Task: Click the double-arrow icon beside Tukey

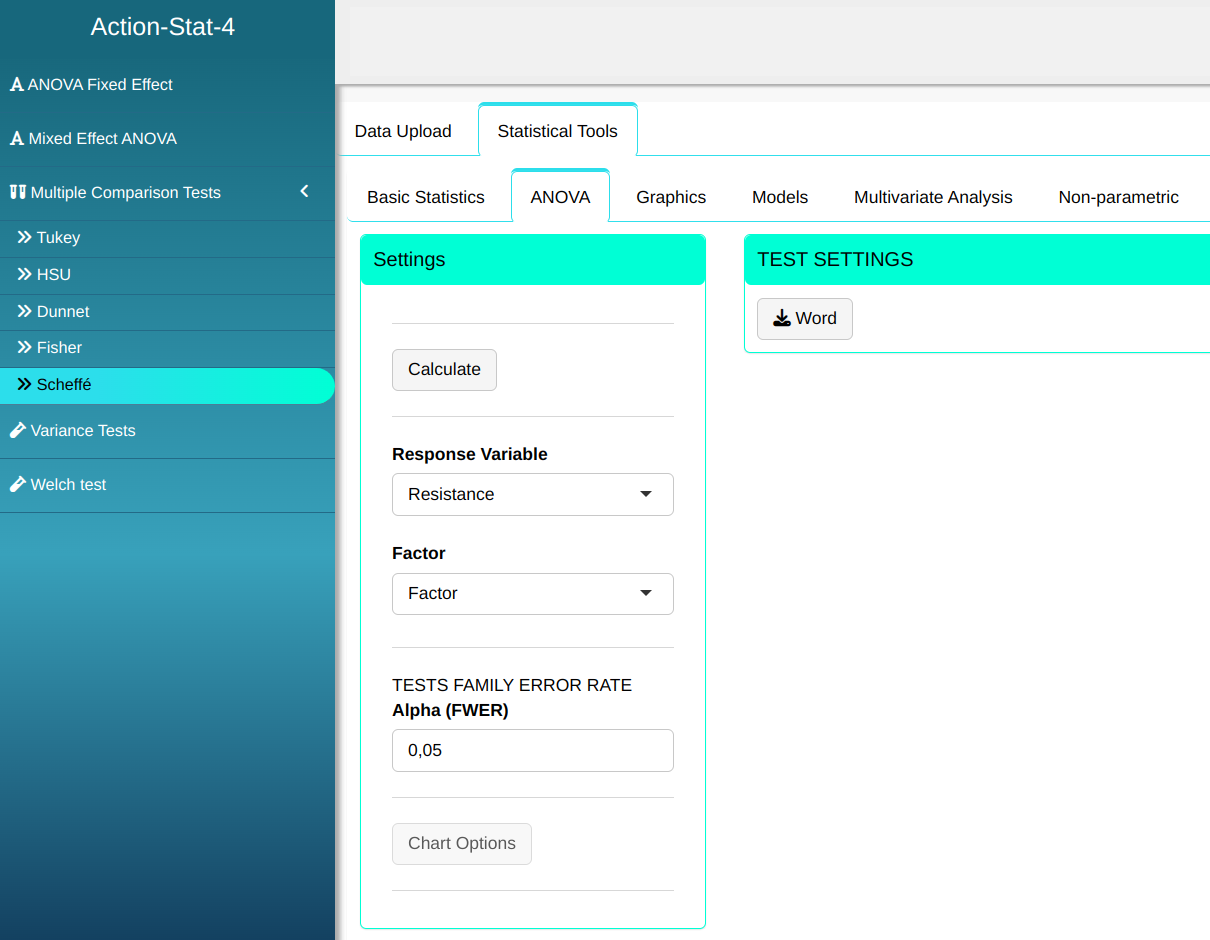Action: click(x=25, y=237)
